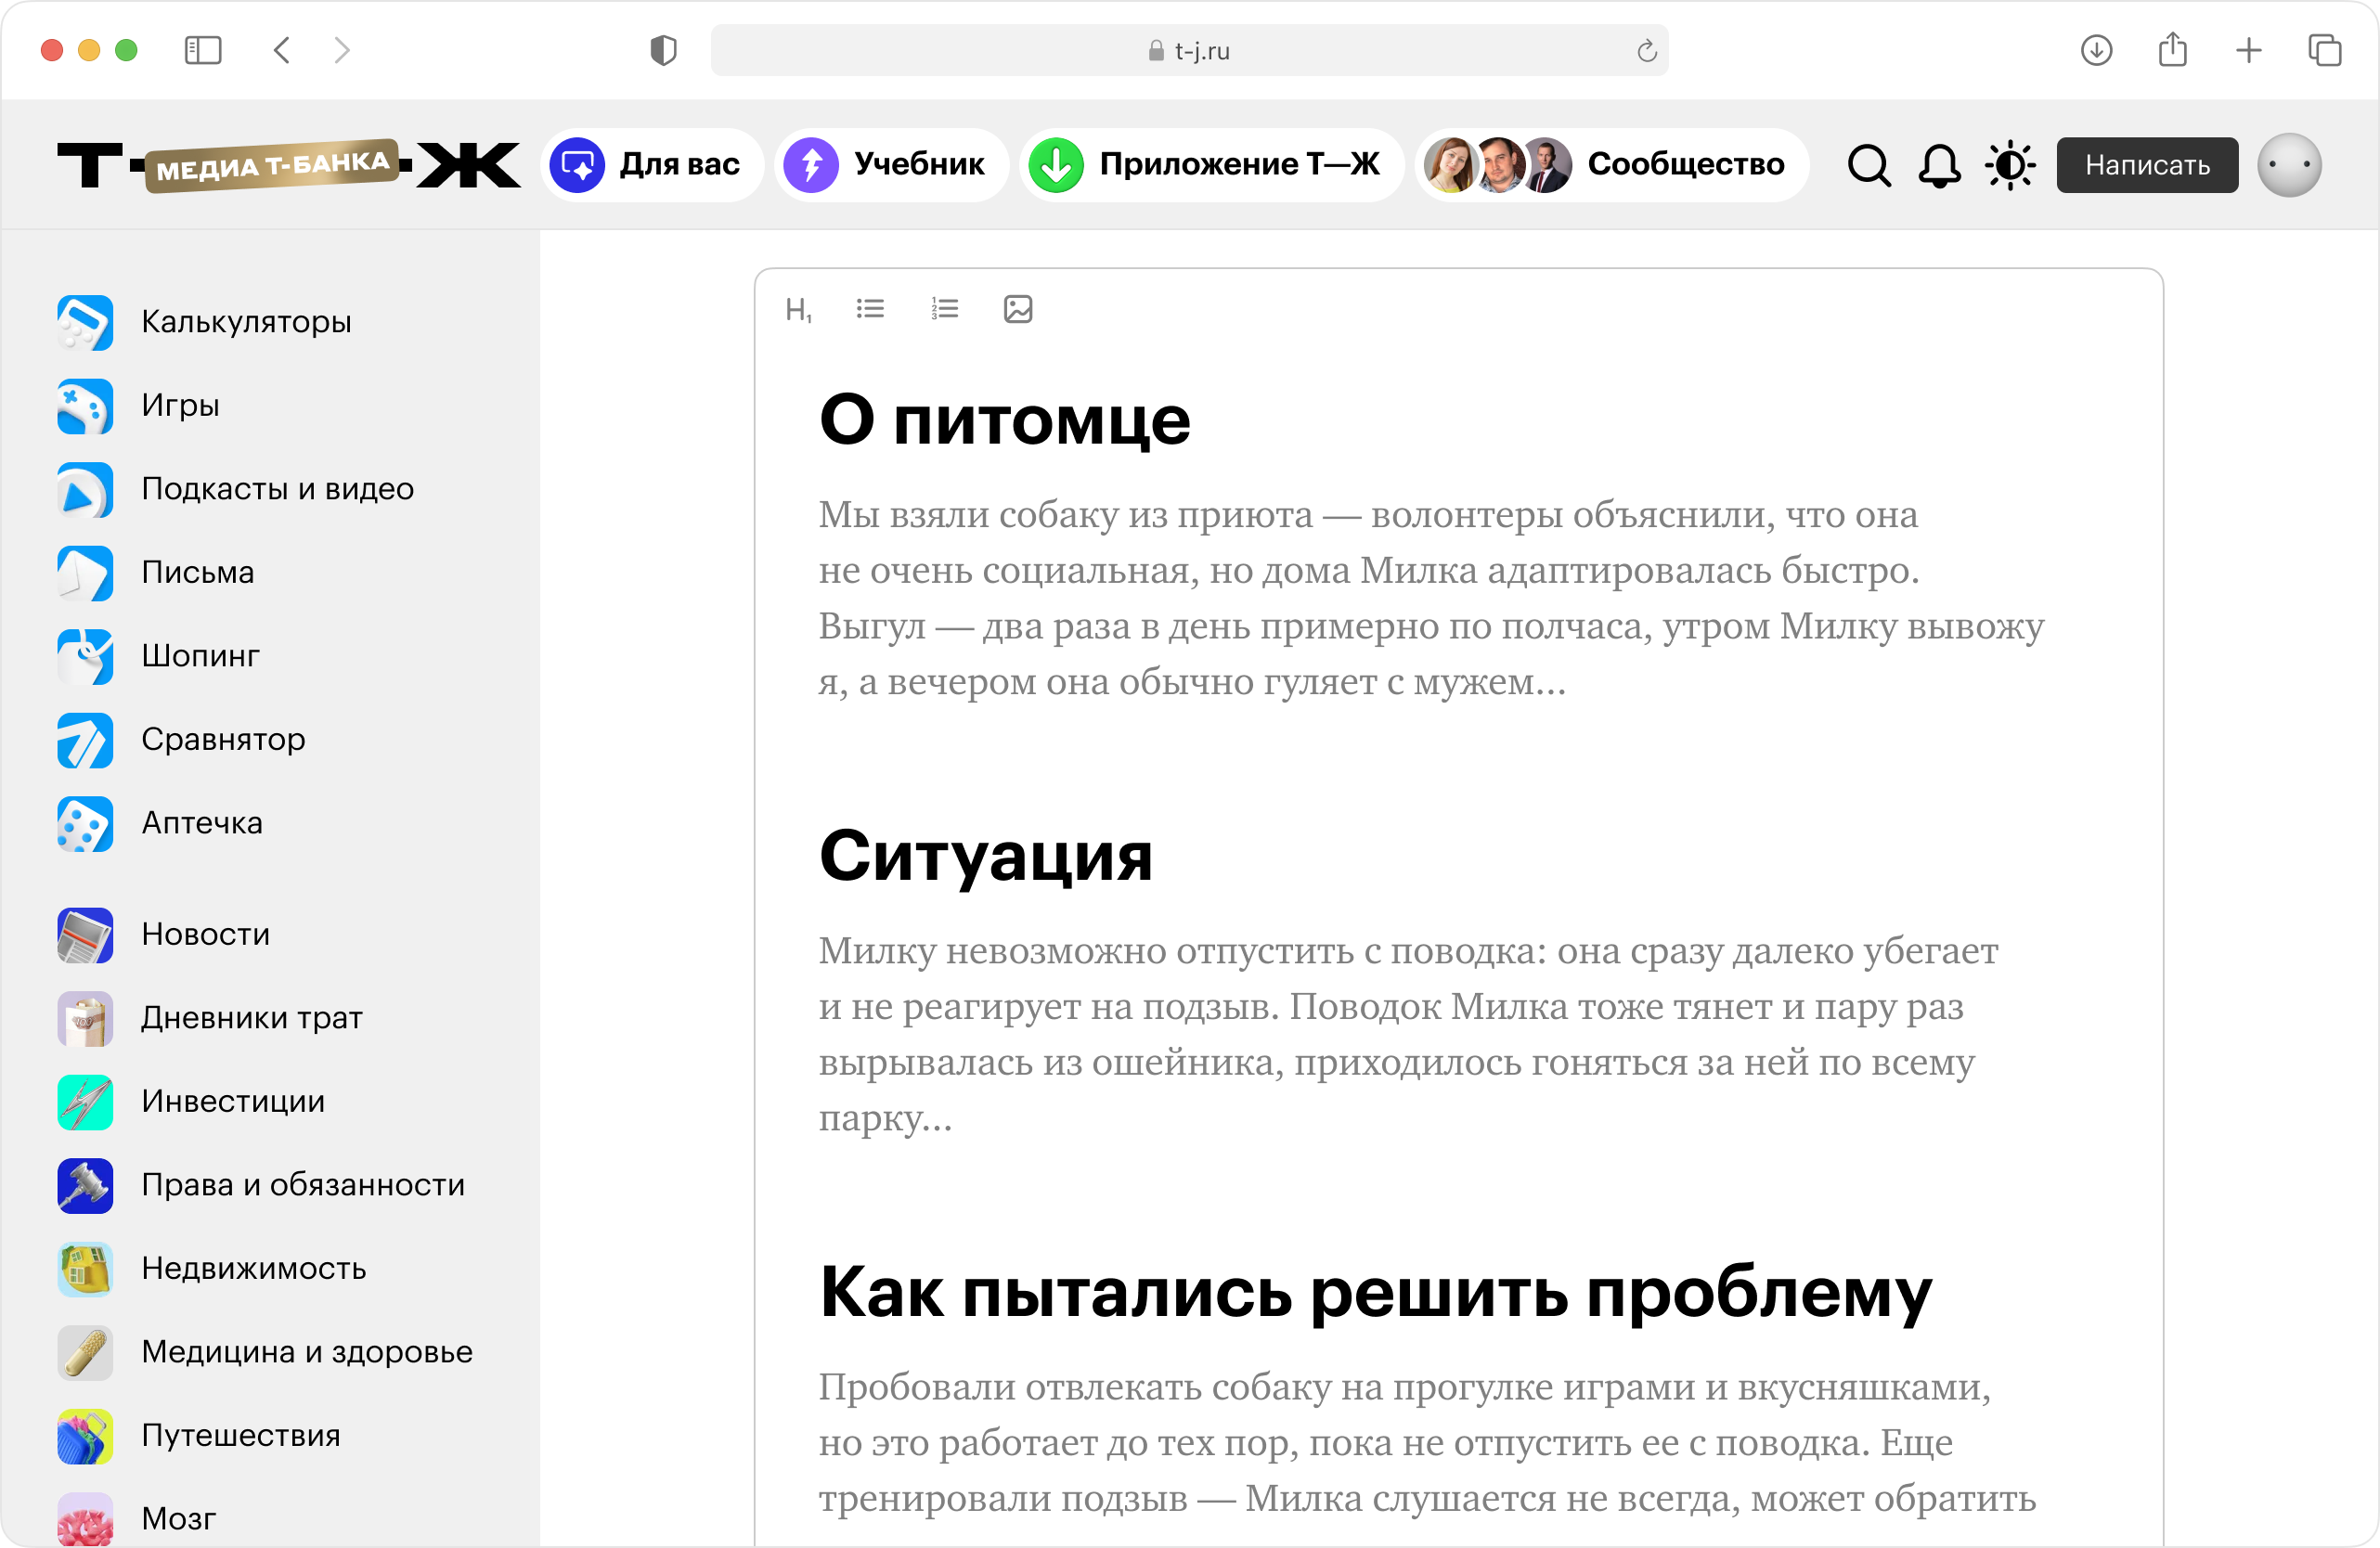
Task: Click the t-j.ru address bar
Action: coord(1188,50)
